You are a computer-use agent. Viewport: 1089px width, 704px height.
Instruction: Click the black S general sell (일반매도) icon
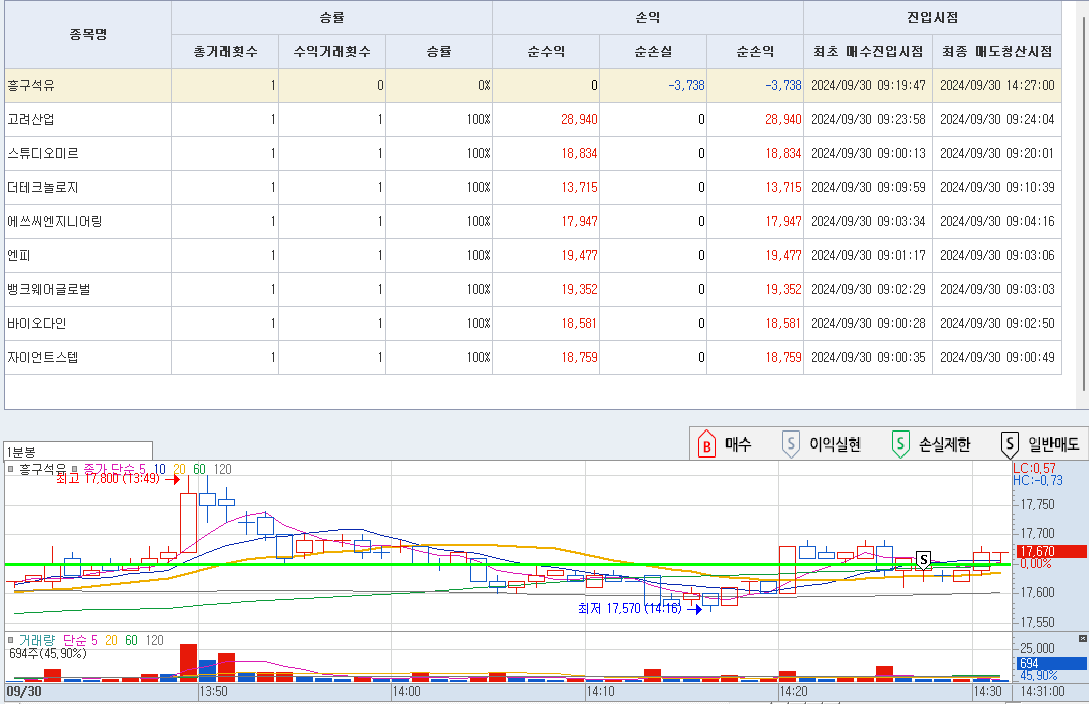point(1009,444)
